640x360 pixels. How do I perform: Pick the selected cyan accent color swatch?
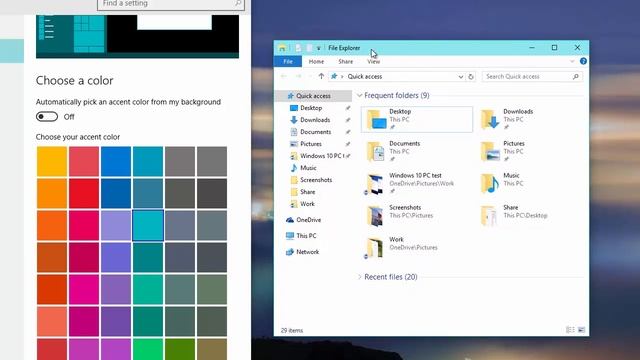click(148, 225)
